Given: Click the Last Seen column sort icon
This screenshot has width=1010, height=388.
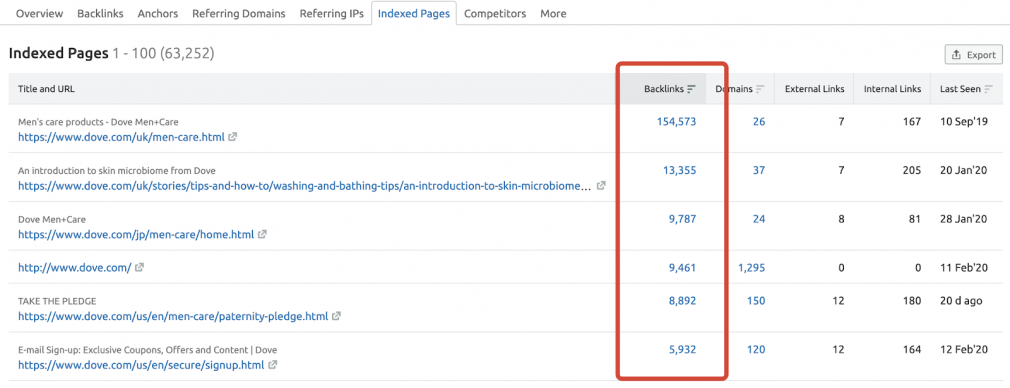Looking at the screenshot, I should coord(988,89).
